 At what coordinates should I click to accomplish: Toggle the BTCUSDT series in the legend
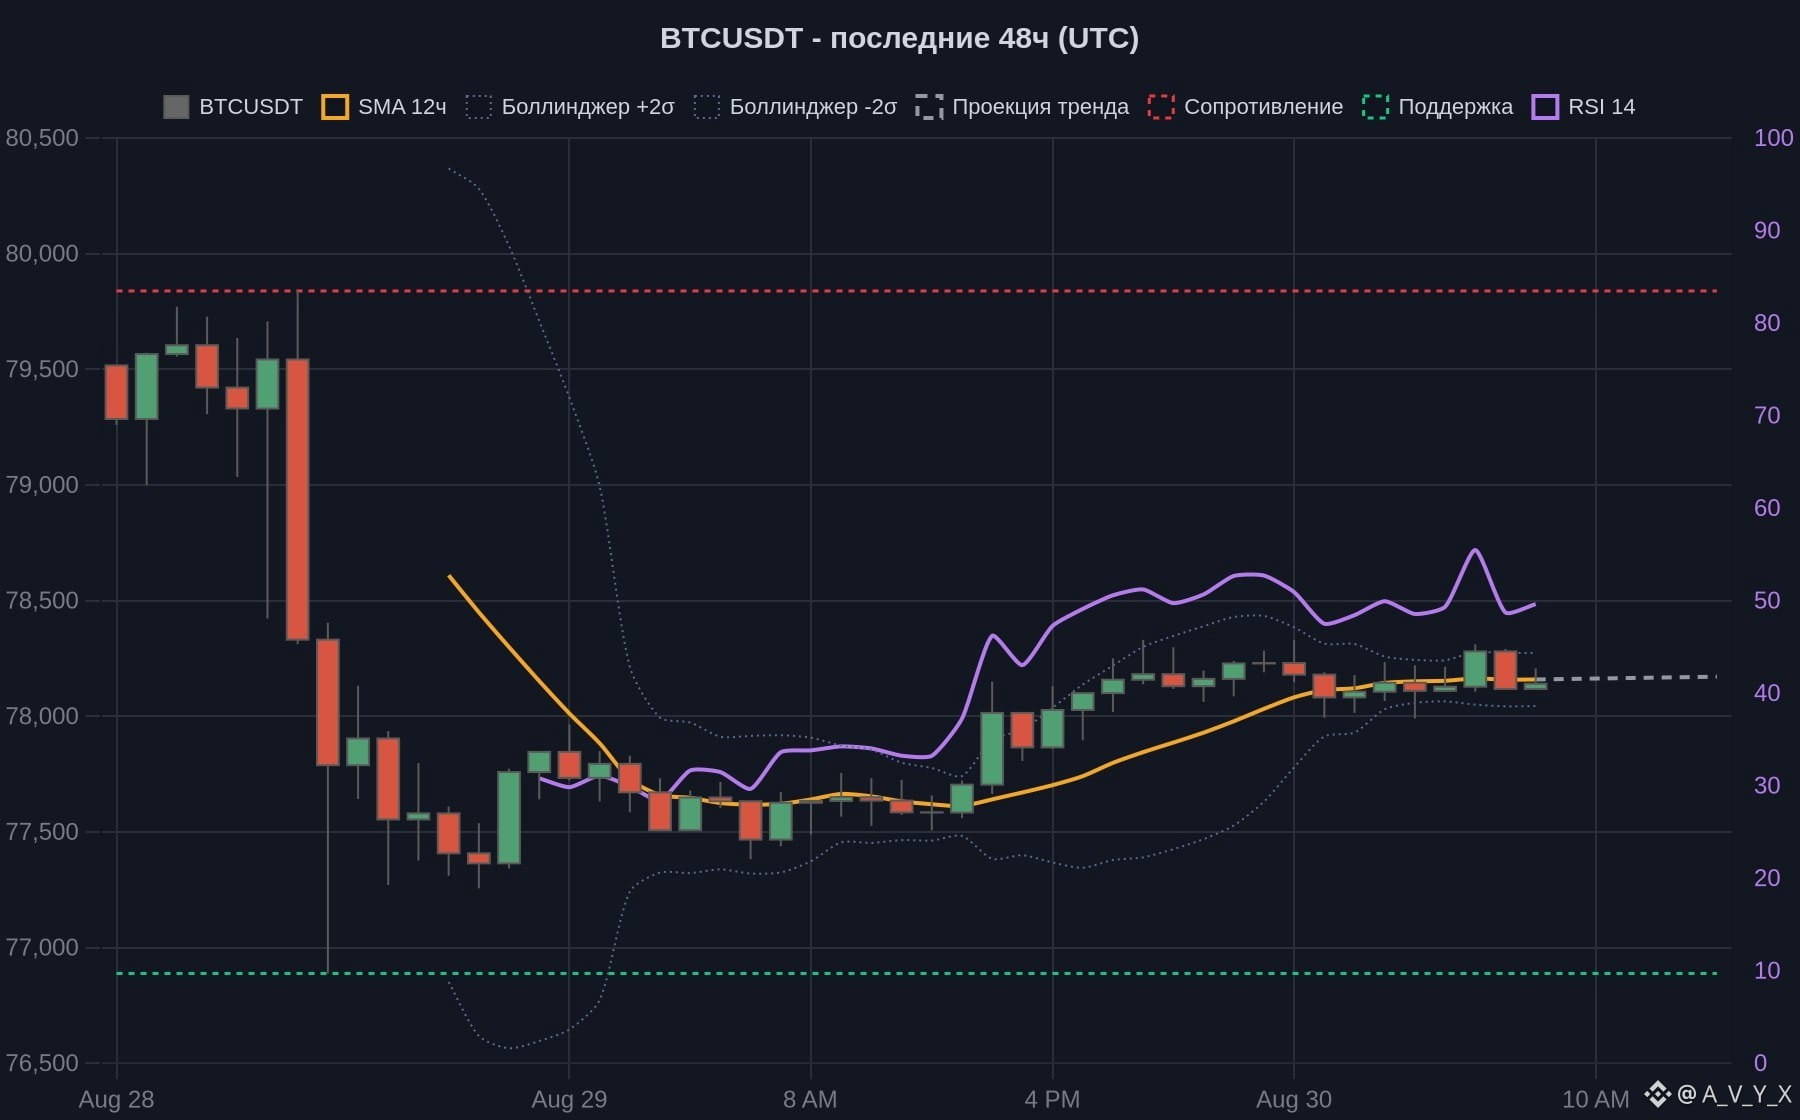click(x=233, y=107)
